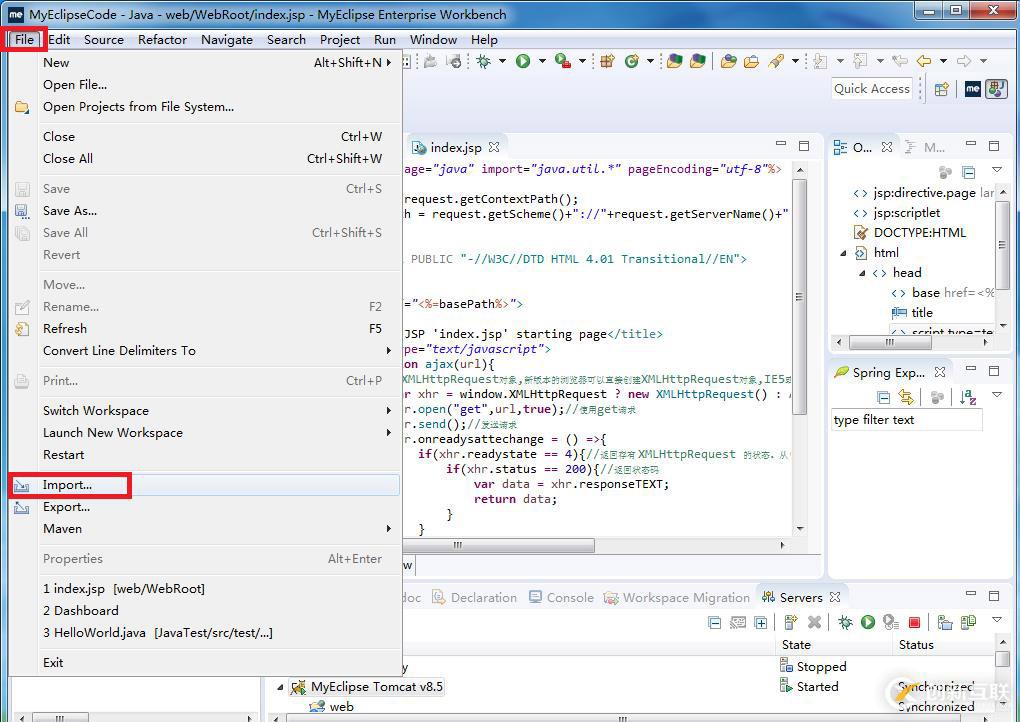Click the grey delete X in Servers toolbar
Screen dimensions: 1020x722
click(814, 622)
